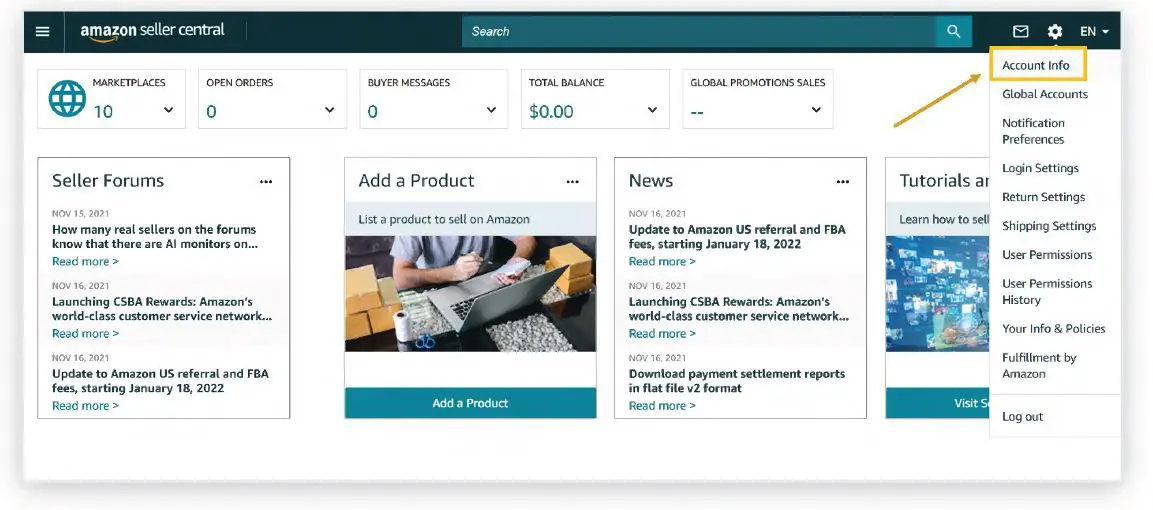Image resolution: width=1153 pixels, height=510 pixels.
Task: Open the hamburger navigation menu
Action: (x=43, y=32)
